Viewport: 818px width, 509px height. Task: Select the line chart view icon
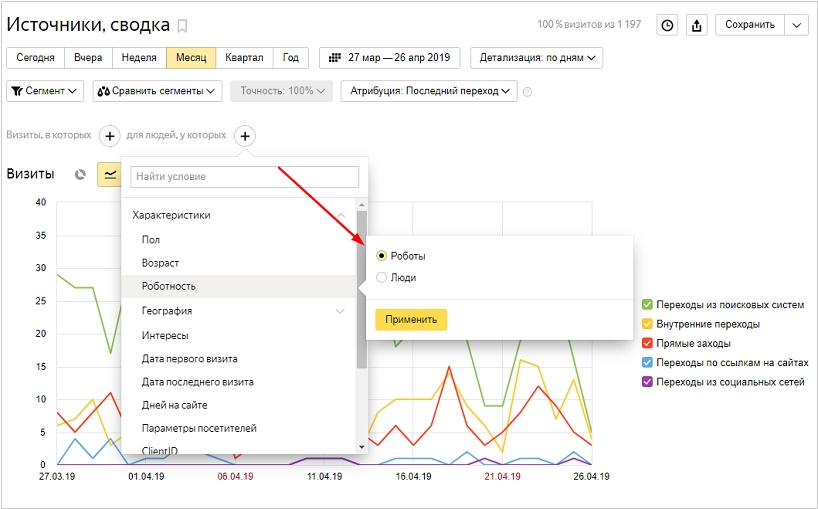click(x=110, y=174)
